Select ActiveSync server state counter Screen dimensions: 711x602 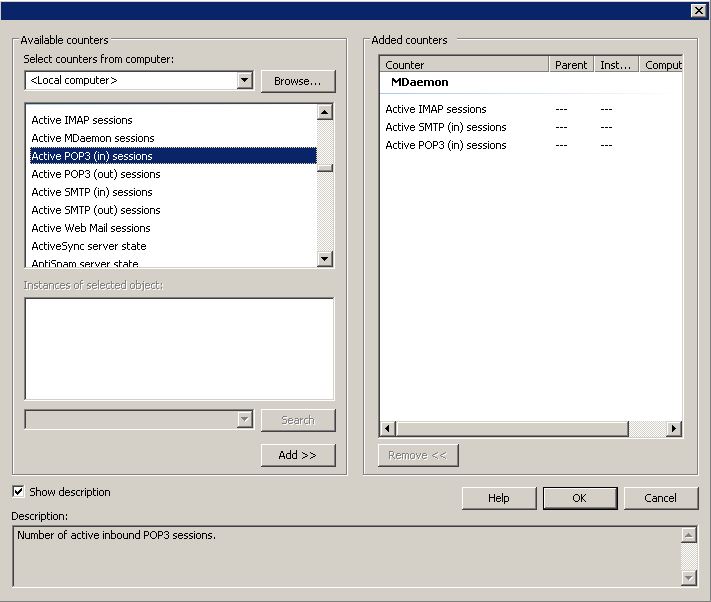coord(89,246)
